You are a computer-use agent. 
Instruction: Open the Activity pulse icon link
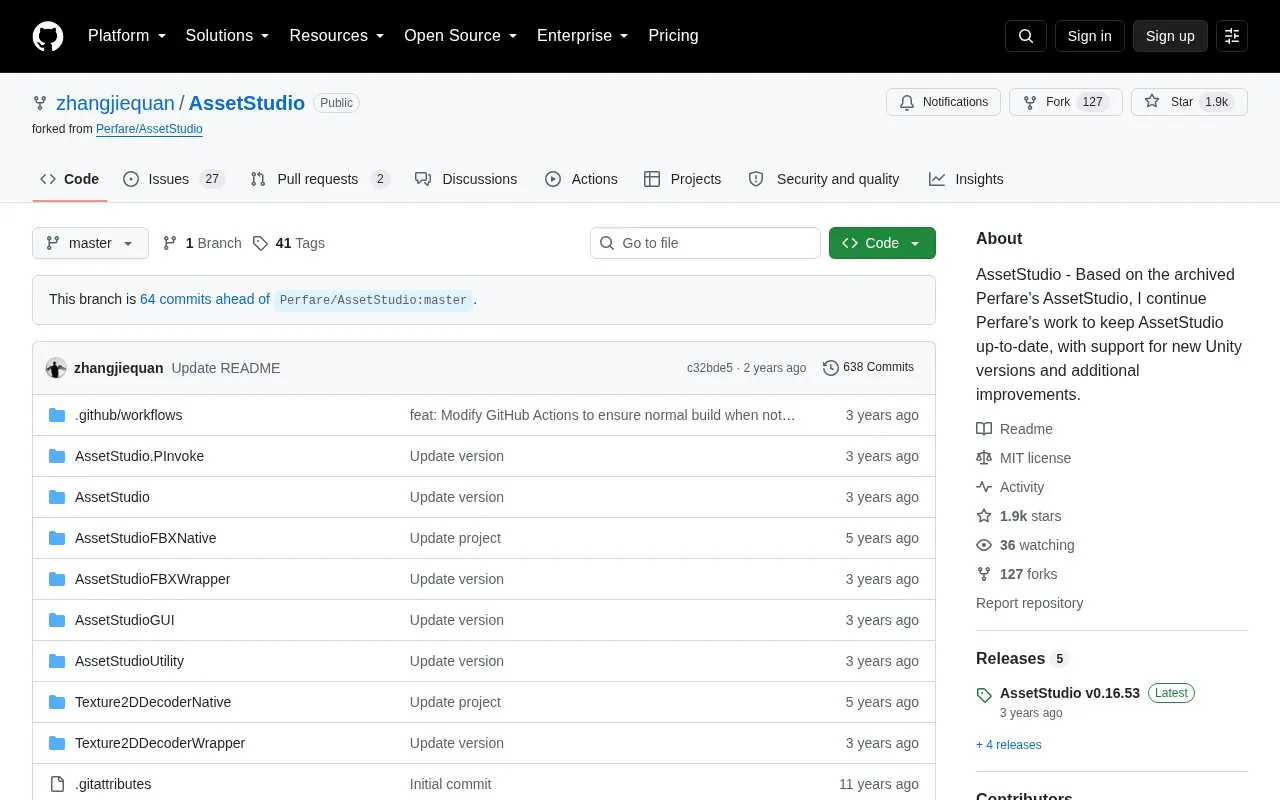pyautogui.click(x=984, y=487)
